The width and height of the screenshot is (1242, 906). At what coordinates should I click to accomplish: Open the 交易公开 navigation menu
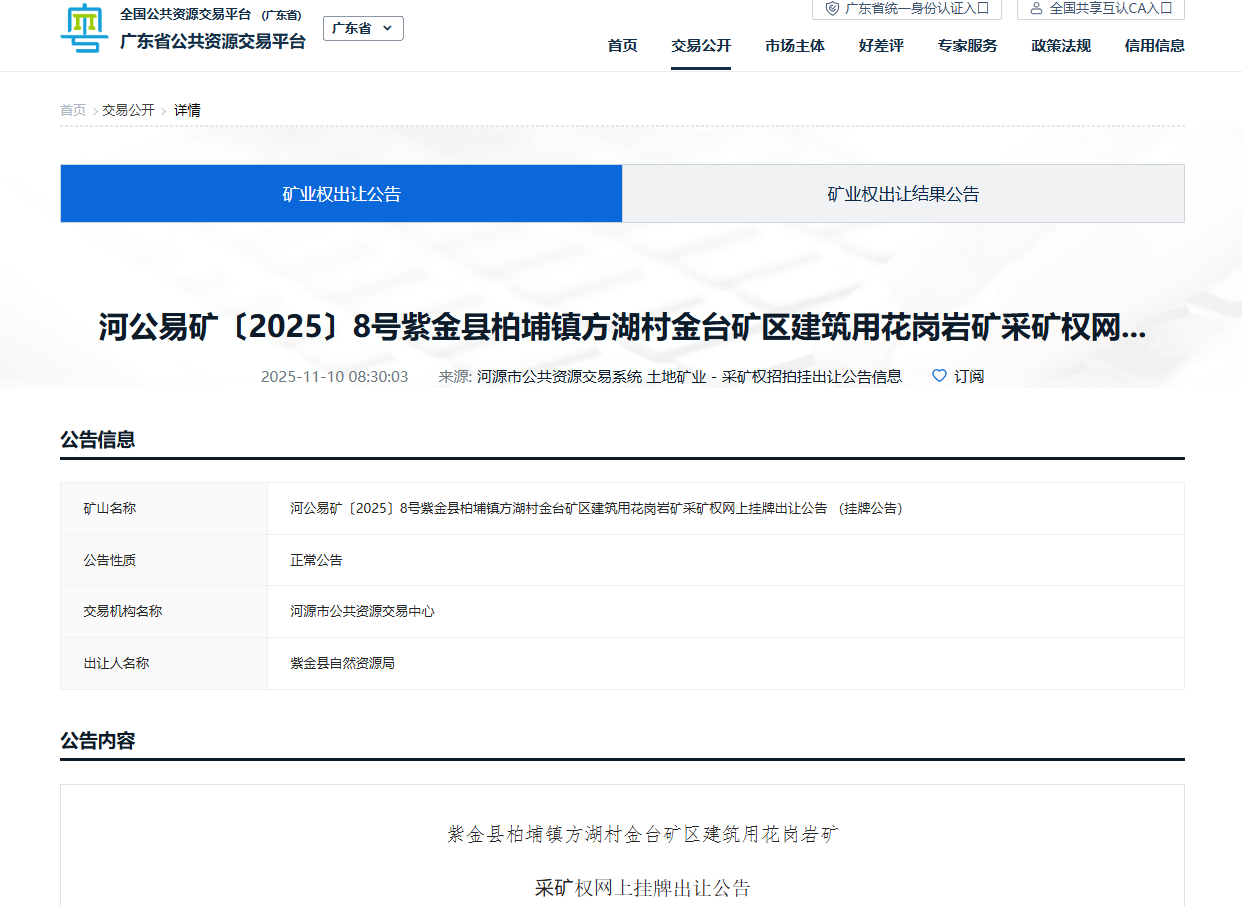click(701, 46)
